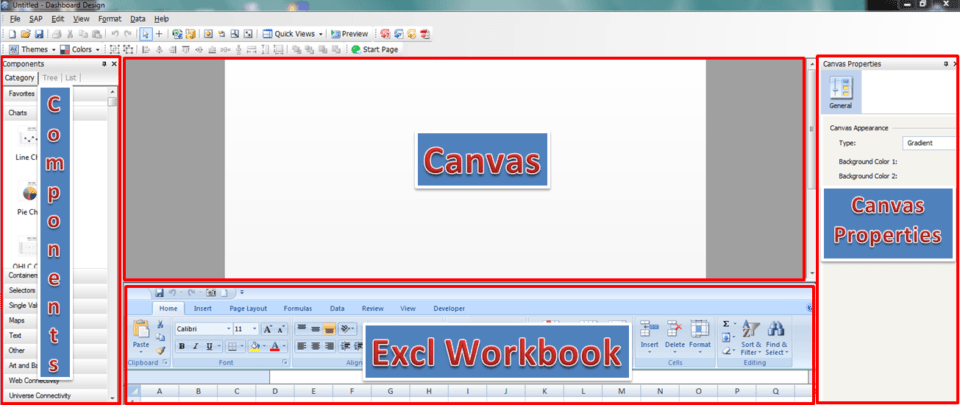Open the Start Page
Viewport: 960px width, 405px height.
coord(379,48)
